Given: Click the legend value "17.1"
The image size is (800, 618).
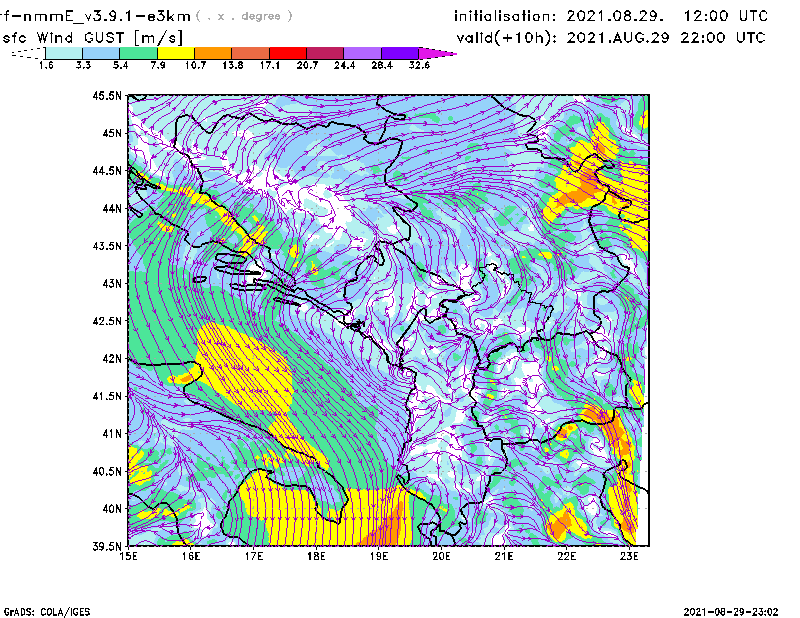Looking at the screenshot, I should click(270, 65).
